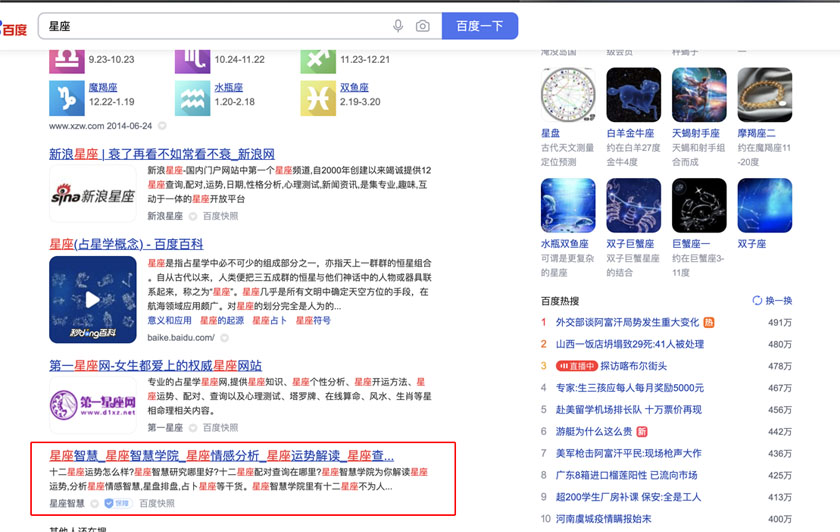Click the 热 badge beside 外交部谈阿富汗
Image resolution: width=840 pixels, height=532 pixels.
(709, 322)
